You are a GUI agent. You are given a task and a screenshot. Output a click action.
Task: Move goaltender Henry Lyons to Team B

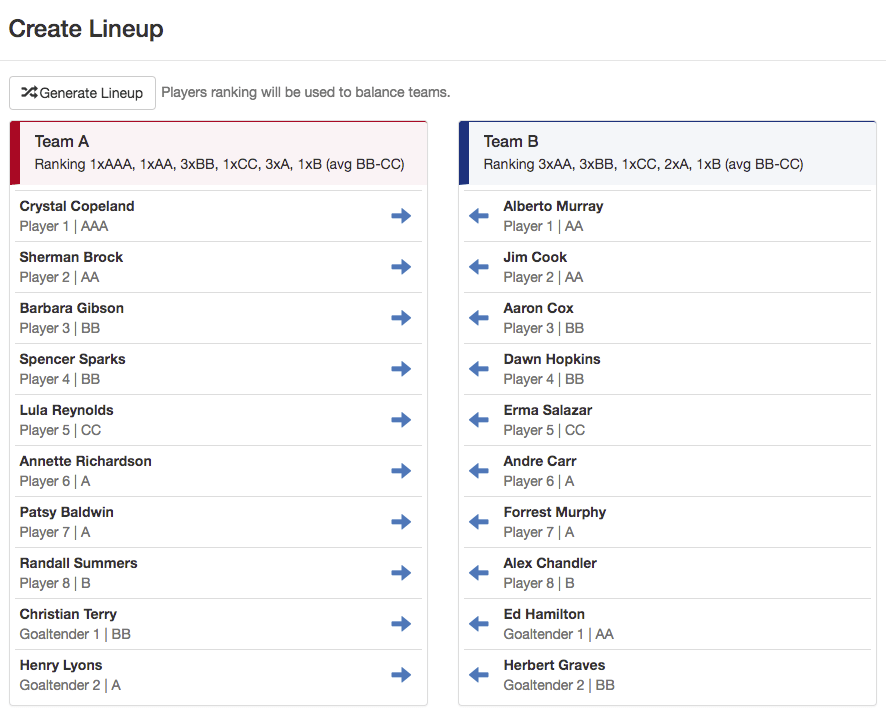tap(401, 675)
